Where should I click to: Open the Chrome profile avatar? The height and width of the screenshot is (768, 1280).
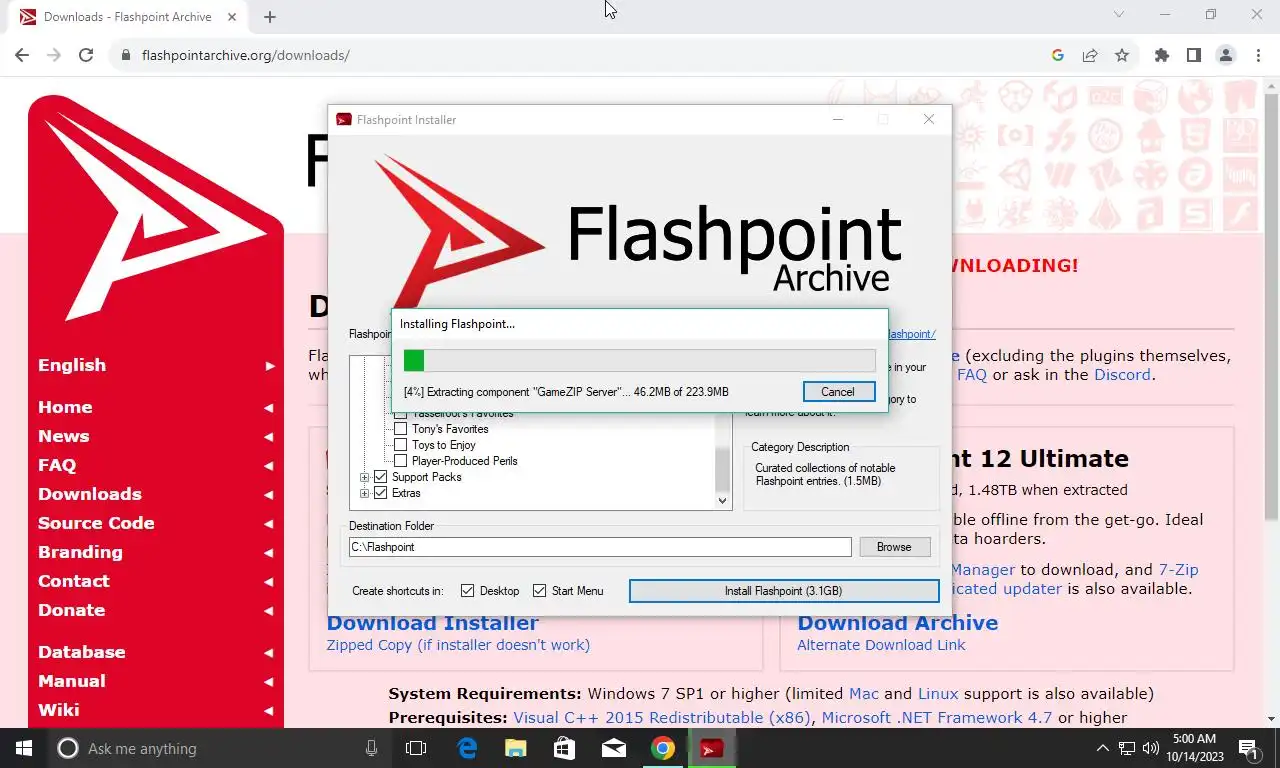1226,55
